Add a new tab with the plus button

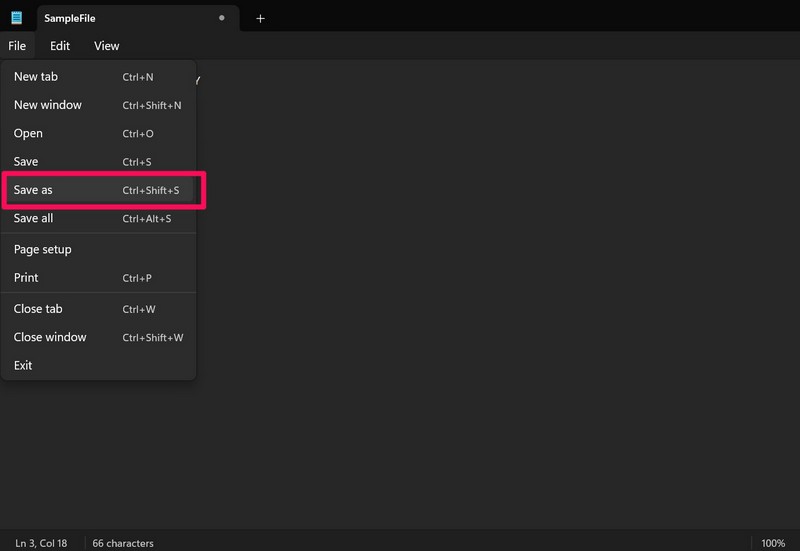(x=260, y=18)
